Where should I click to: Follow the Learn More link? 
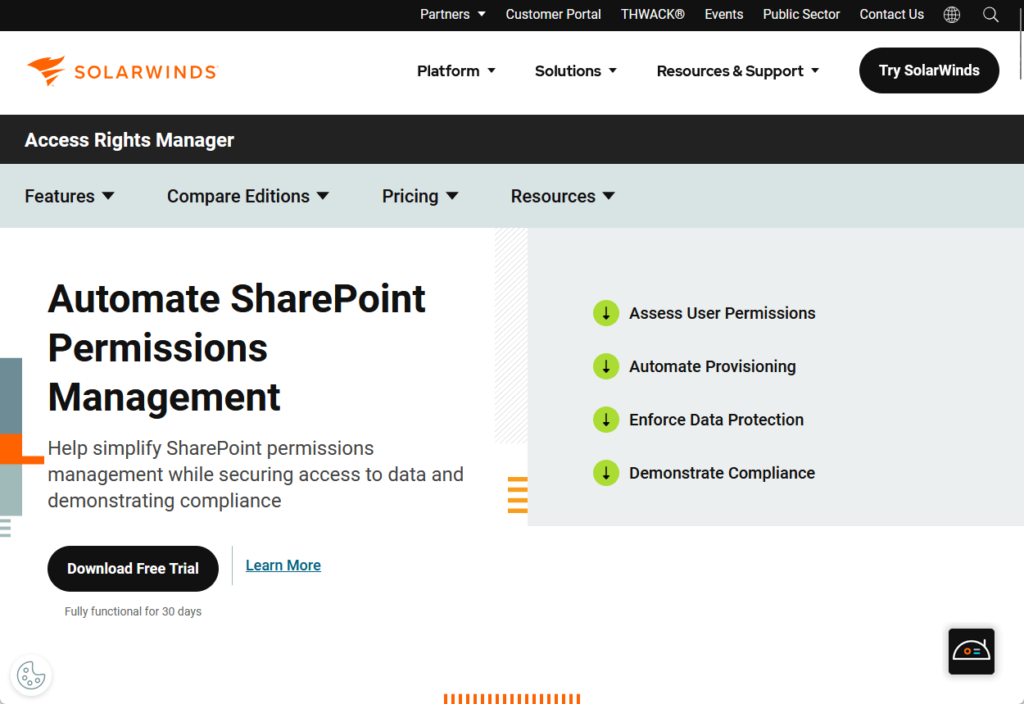283,566
